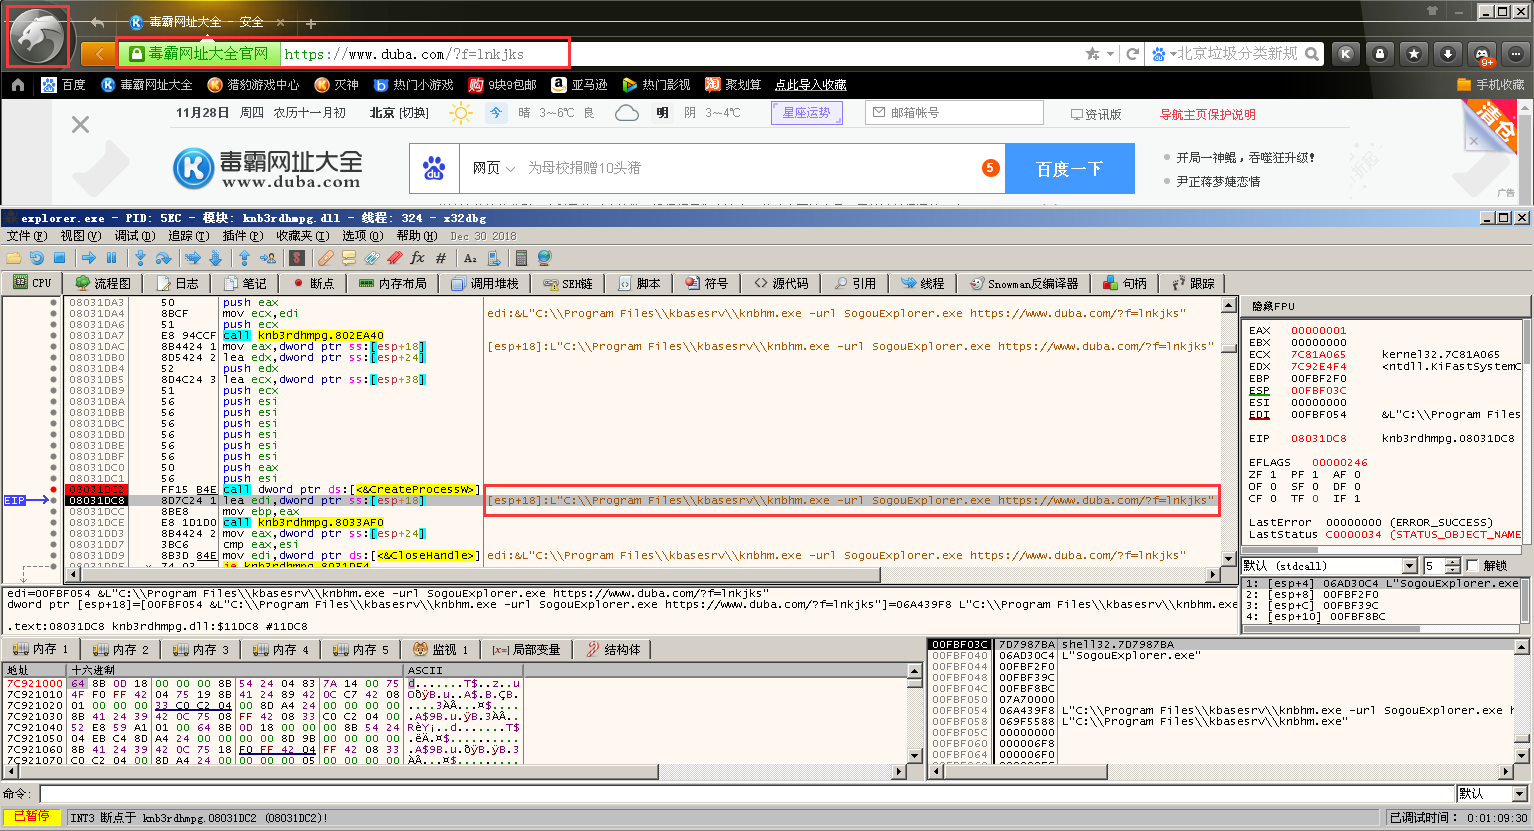This screenshot has width=1534, height=831.
Task: Click the hash (#) icon in toolbar
Action: (x=441, y=258)
